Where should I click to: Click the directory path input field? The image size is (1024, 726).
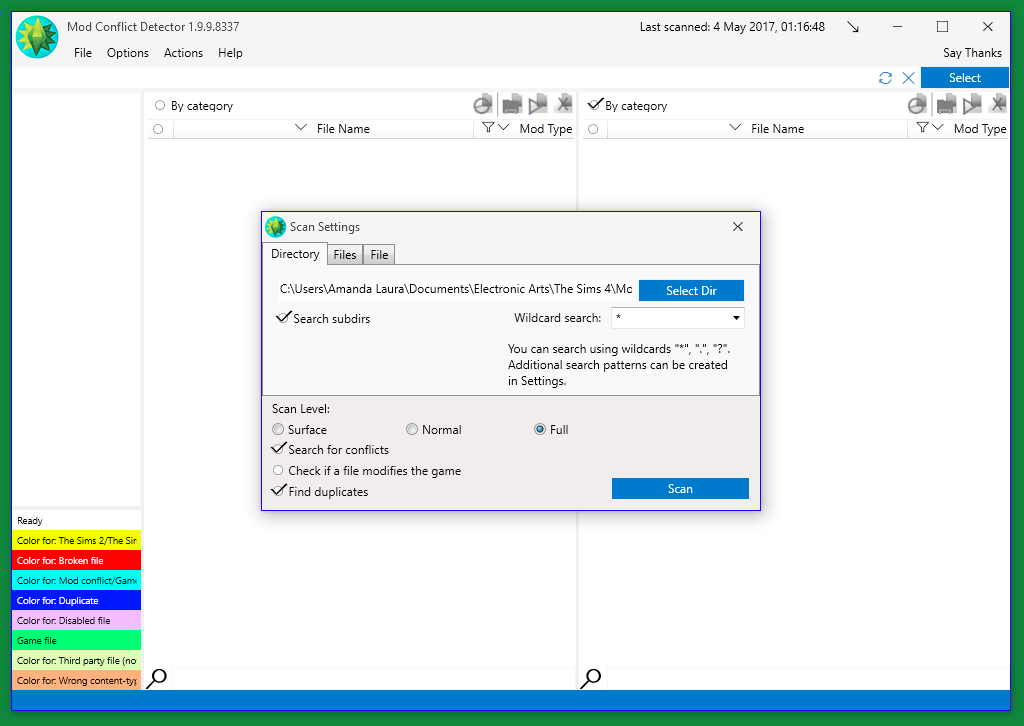pos(457,289)
